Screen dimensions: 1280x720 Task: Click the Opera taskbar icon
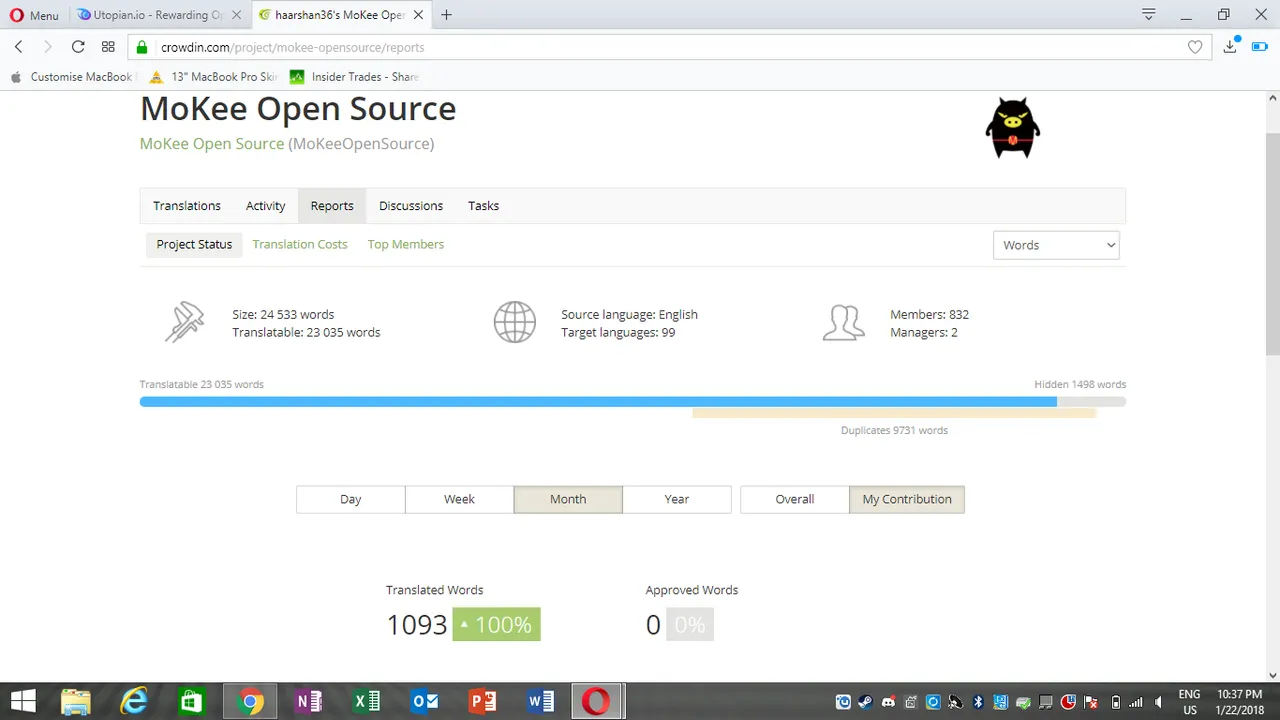point(598,701)
